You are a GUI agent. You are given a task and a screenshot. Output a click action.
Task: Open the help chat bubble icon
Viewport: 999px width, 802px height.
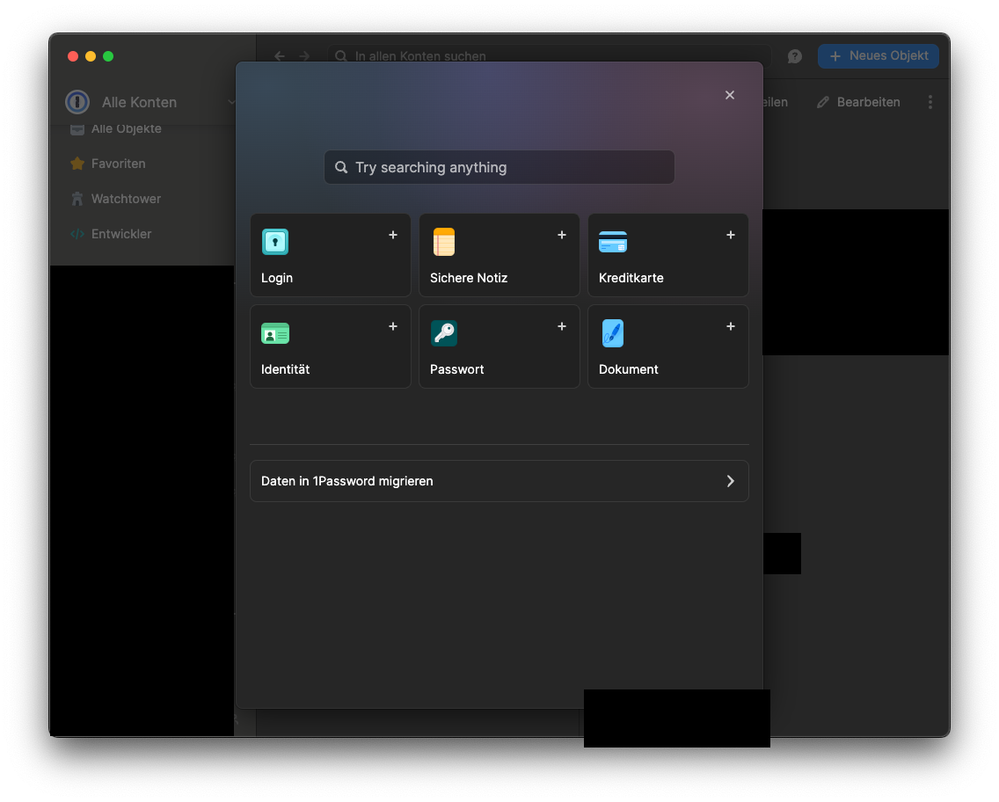click(x=794, y=56)
